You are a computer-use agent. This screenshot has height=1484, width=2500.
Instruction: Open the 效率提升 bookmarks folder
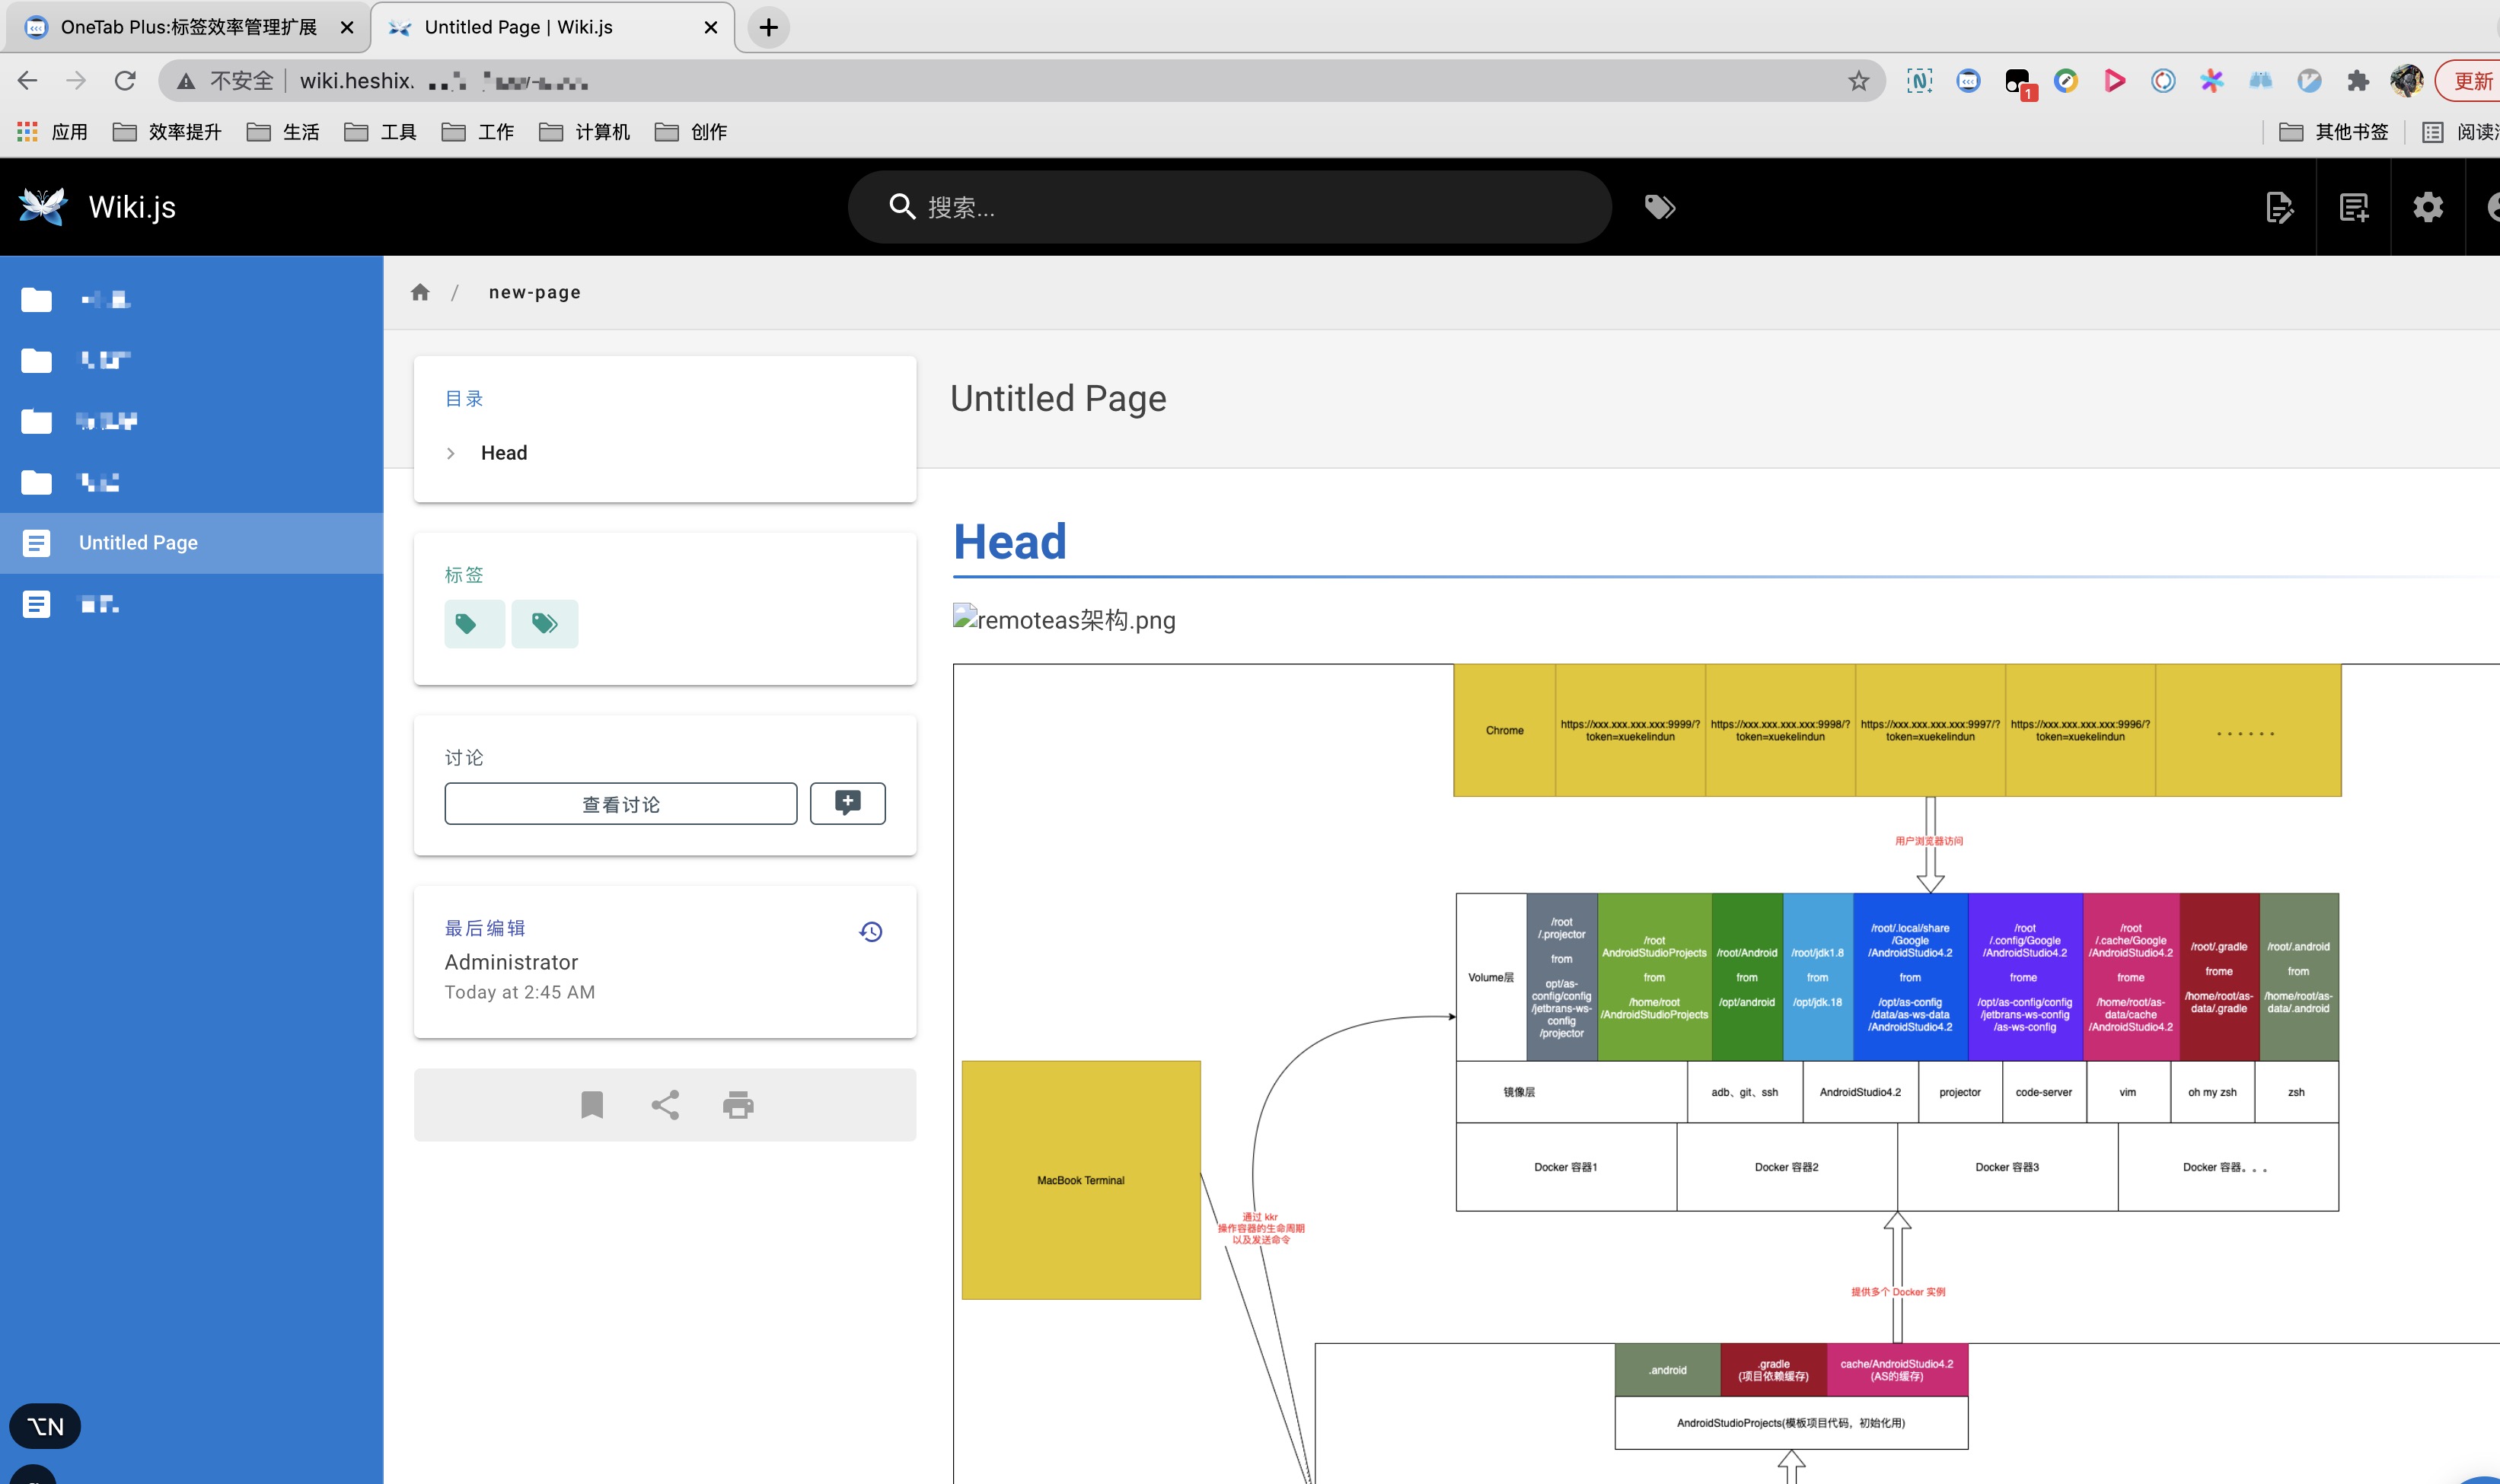click(x=167, y=132)
